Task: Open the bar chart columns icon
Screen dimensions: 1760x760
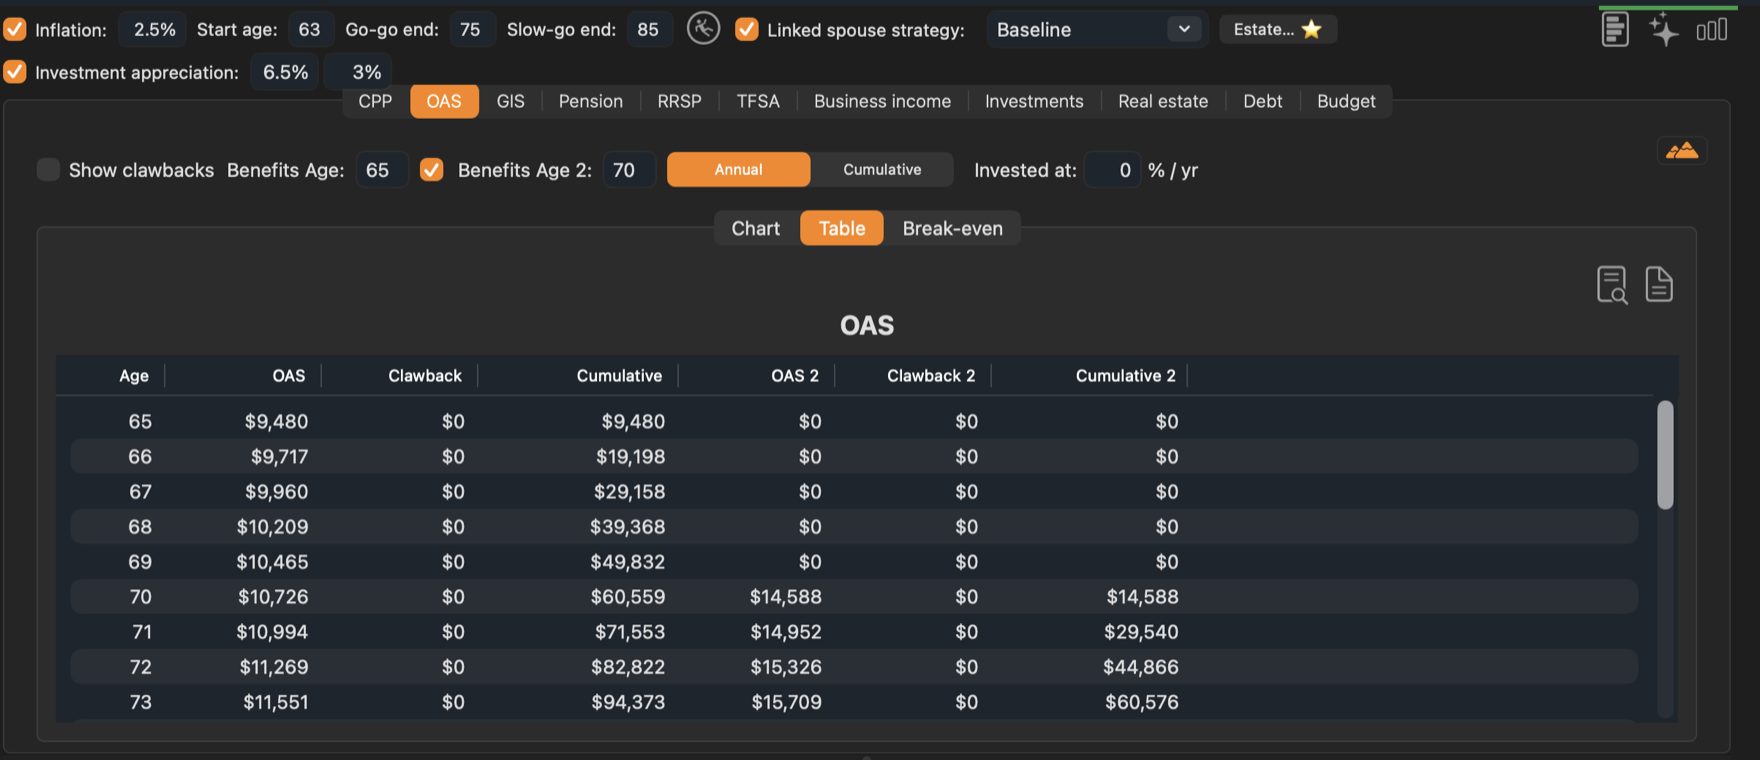Action: (1712, 29)
